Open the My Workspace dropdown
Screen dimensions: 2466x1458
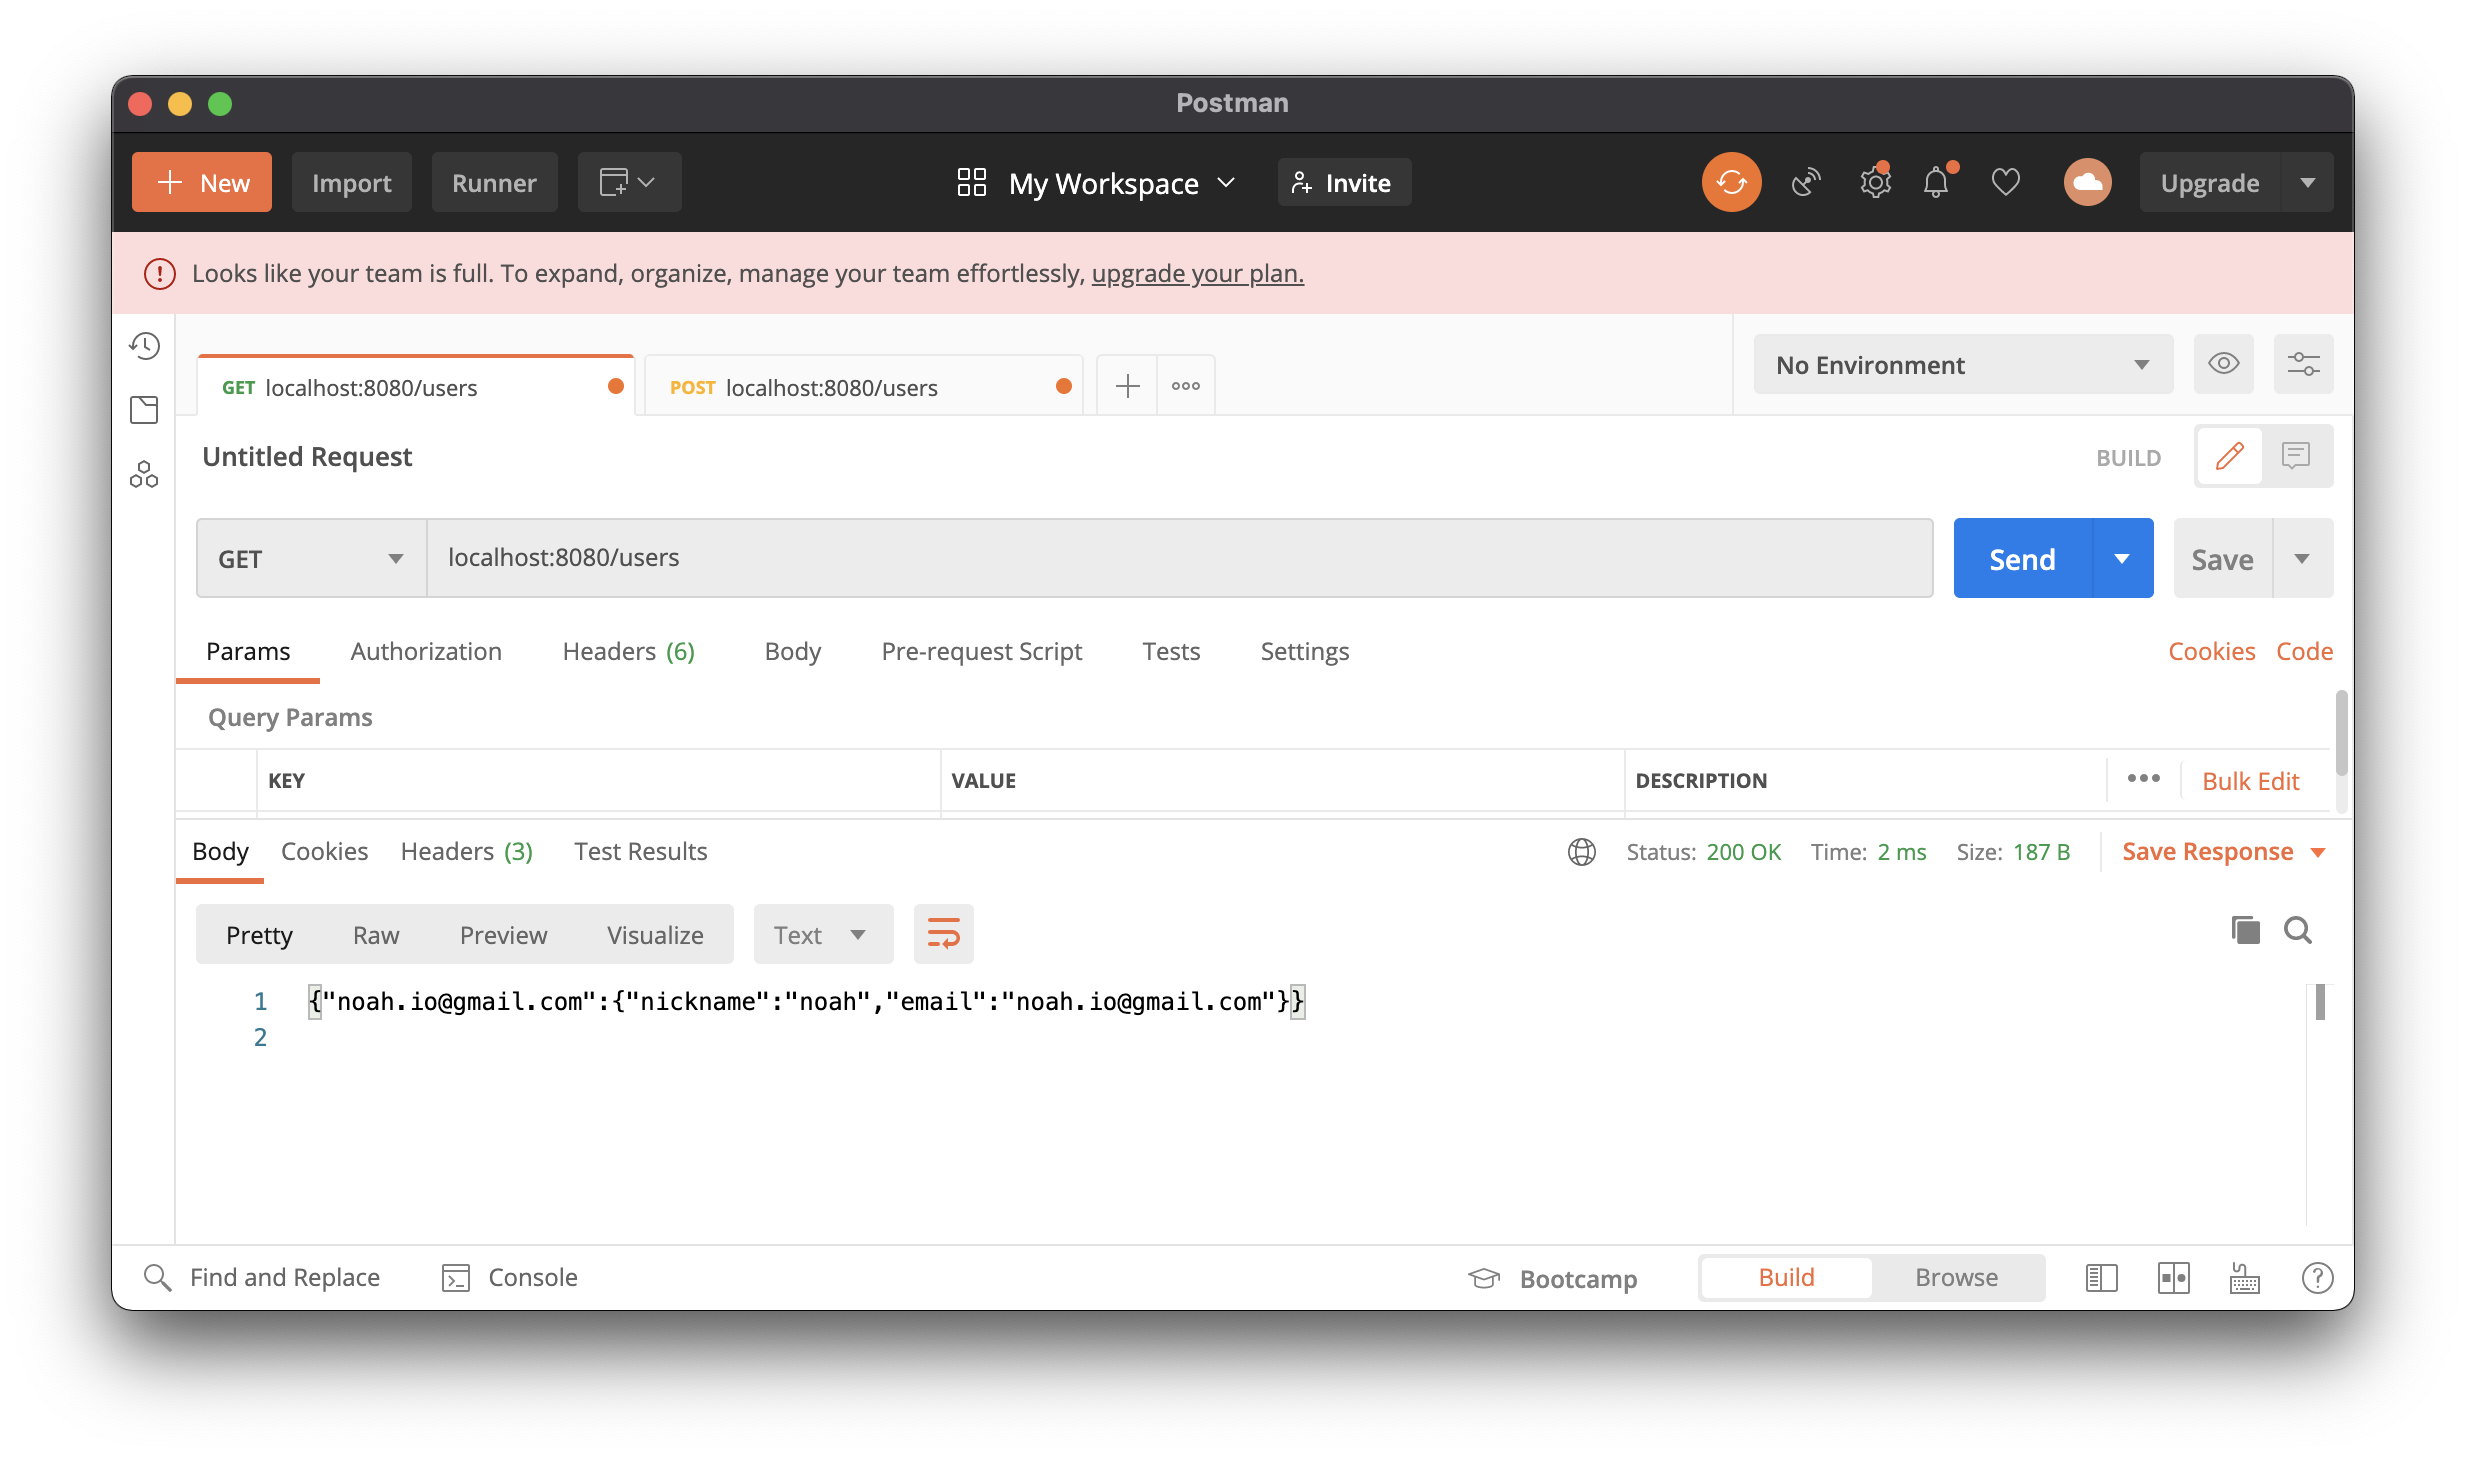click(x=1097, y=182)
